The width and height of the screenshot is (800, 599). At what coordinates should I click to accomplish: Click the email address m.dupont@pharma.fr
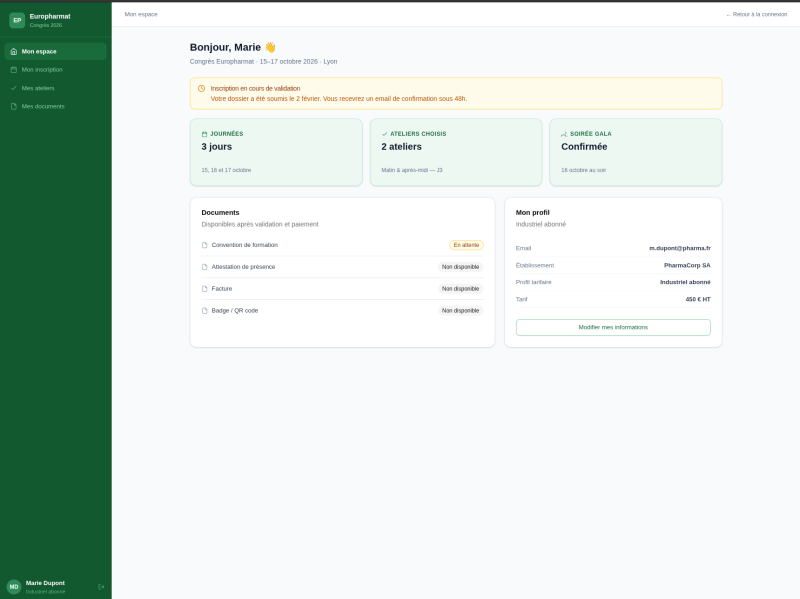pyautogui.click(x=679, y=248)
